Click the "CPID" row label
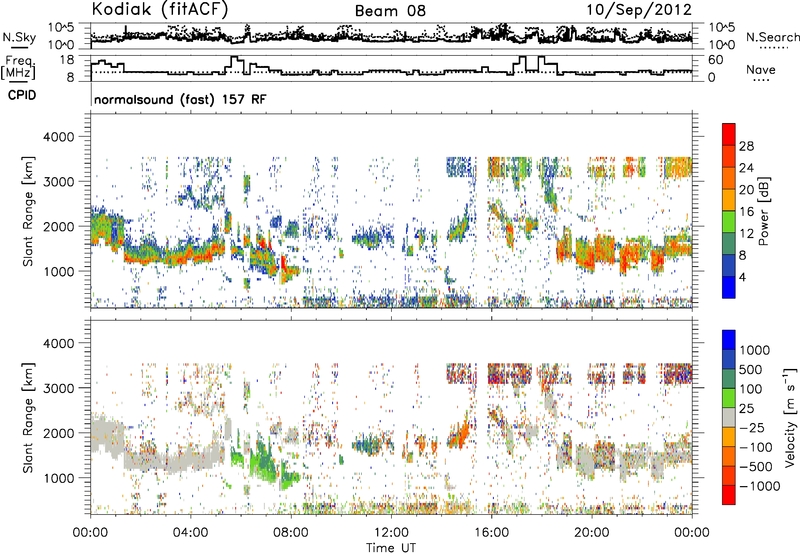 22,95
